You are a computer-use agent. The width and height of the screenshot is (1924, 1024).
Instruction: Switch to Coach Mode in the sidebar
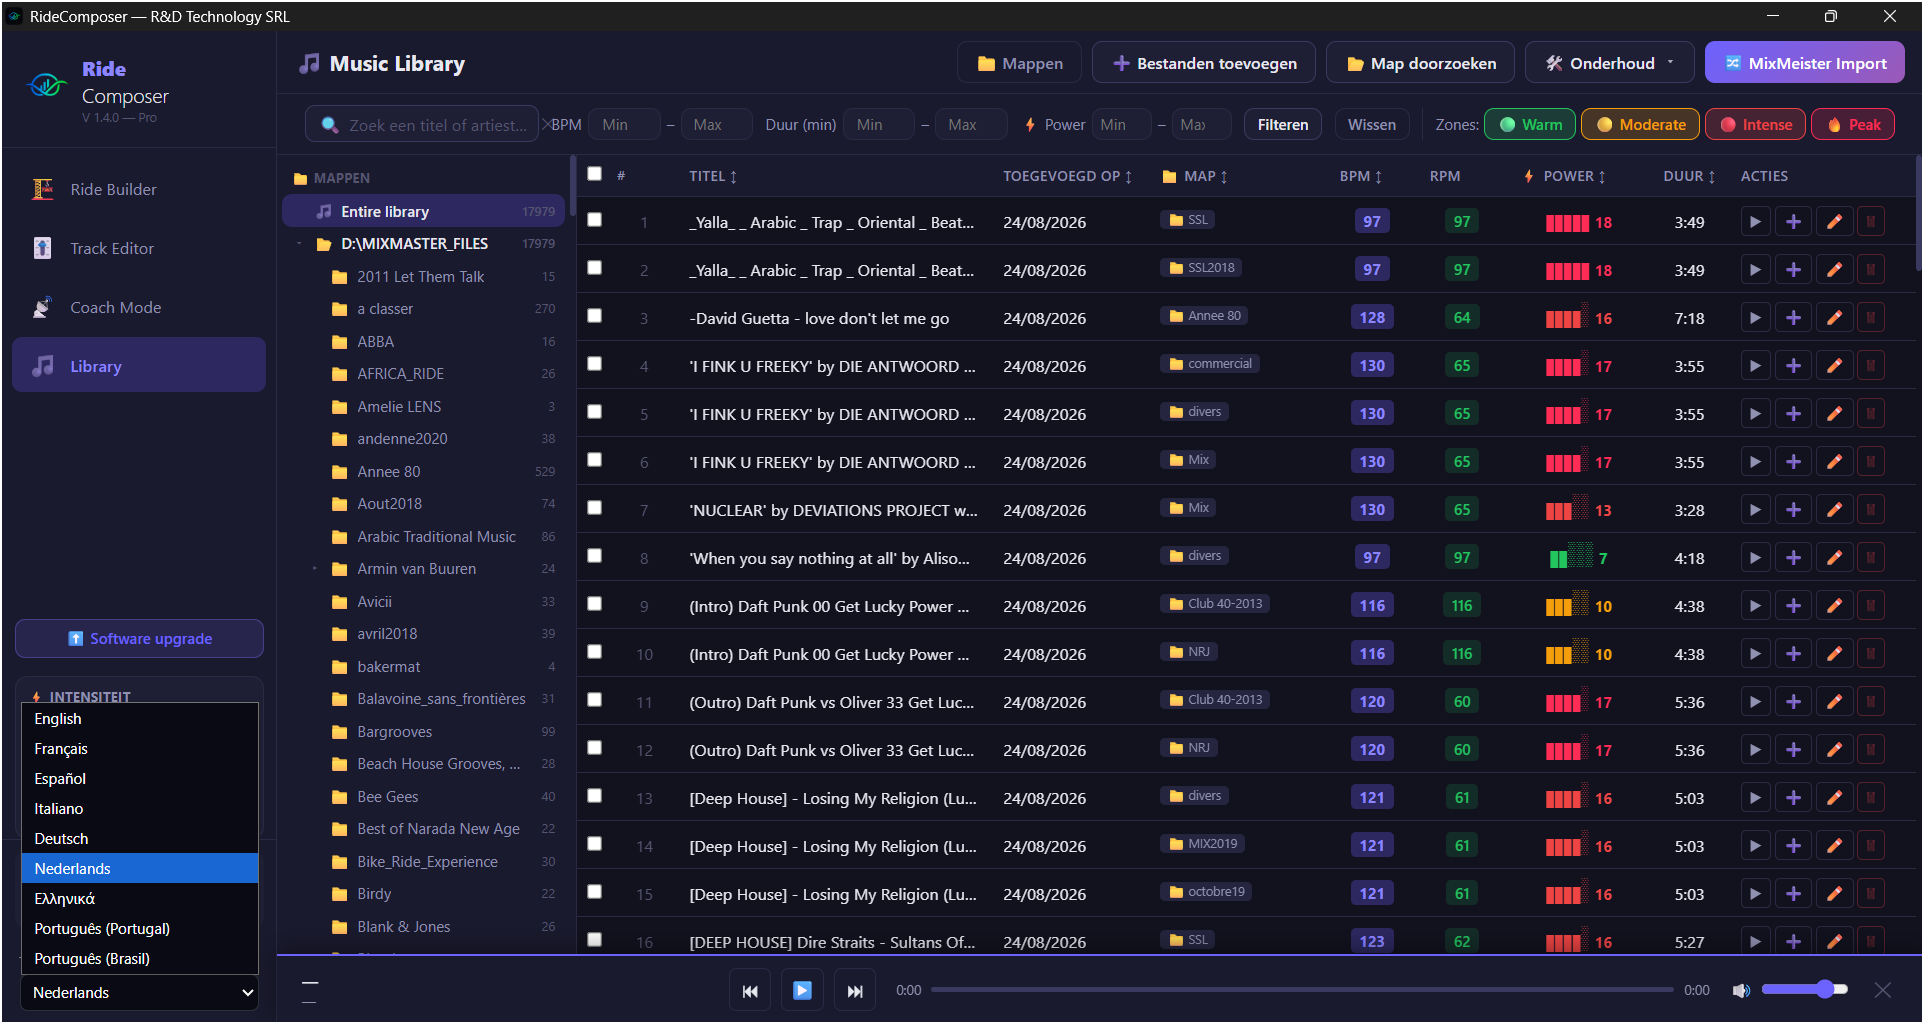tap(139, 307)
